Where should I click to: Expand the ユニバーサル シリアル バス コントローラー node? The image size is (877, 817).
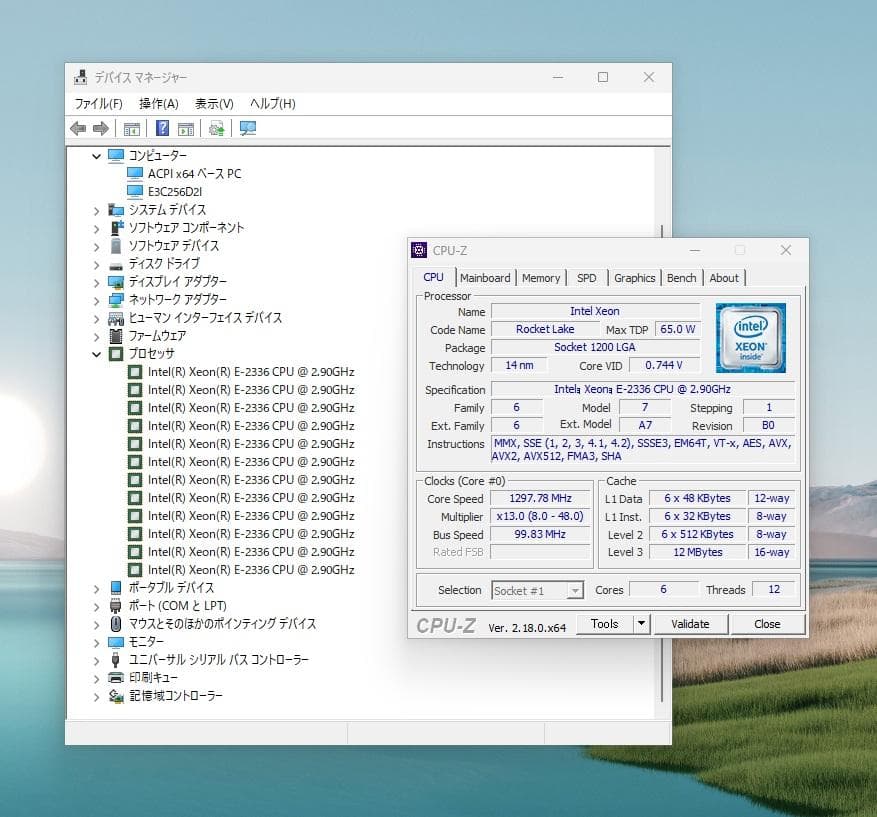pyautogui.click(x=96, y=661)
